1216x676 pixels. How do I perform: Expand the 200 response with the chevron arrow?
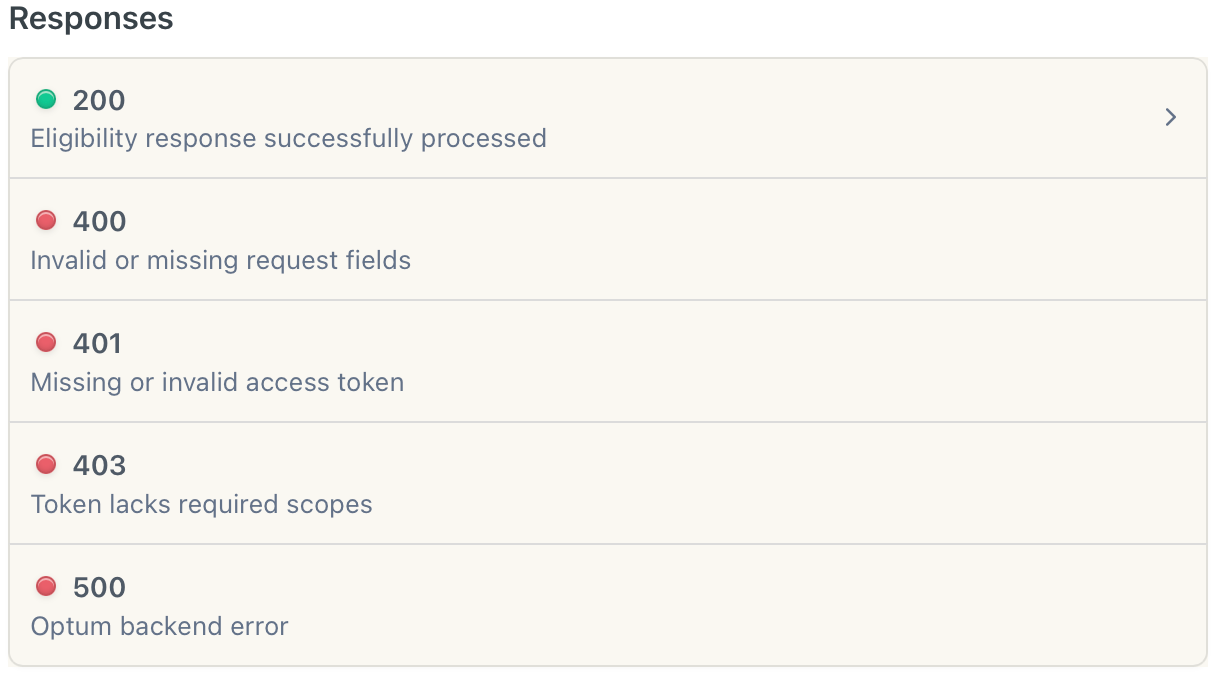[x=1171, y=118]
